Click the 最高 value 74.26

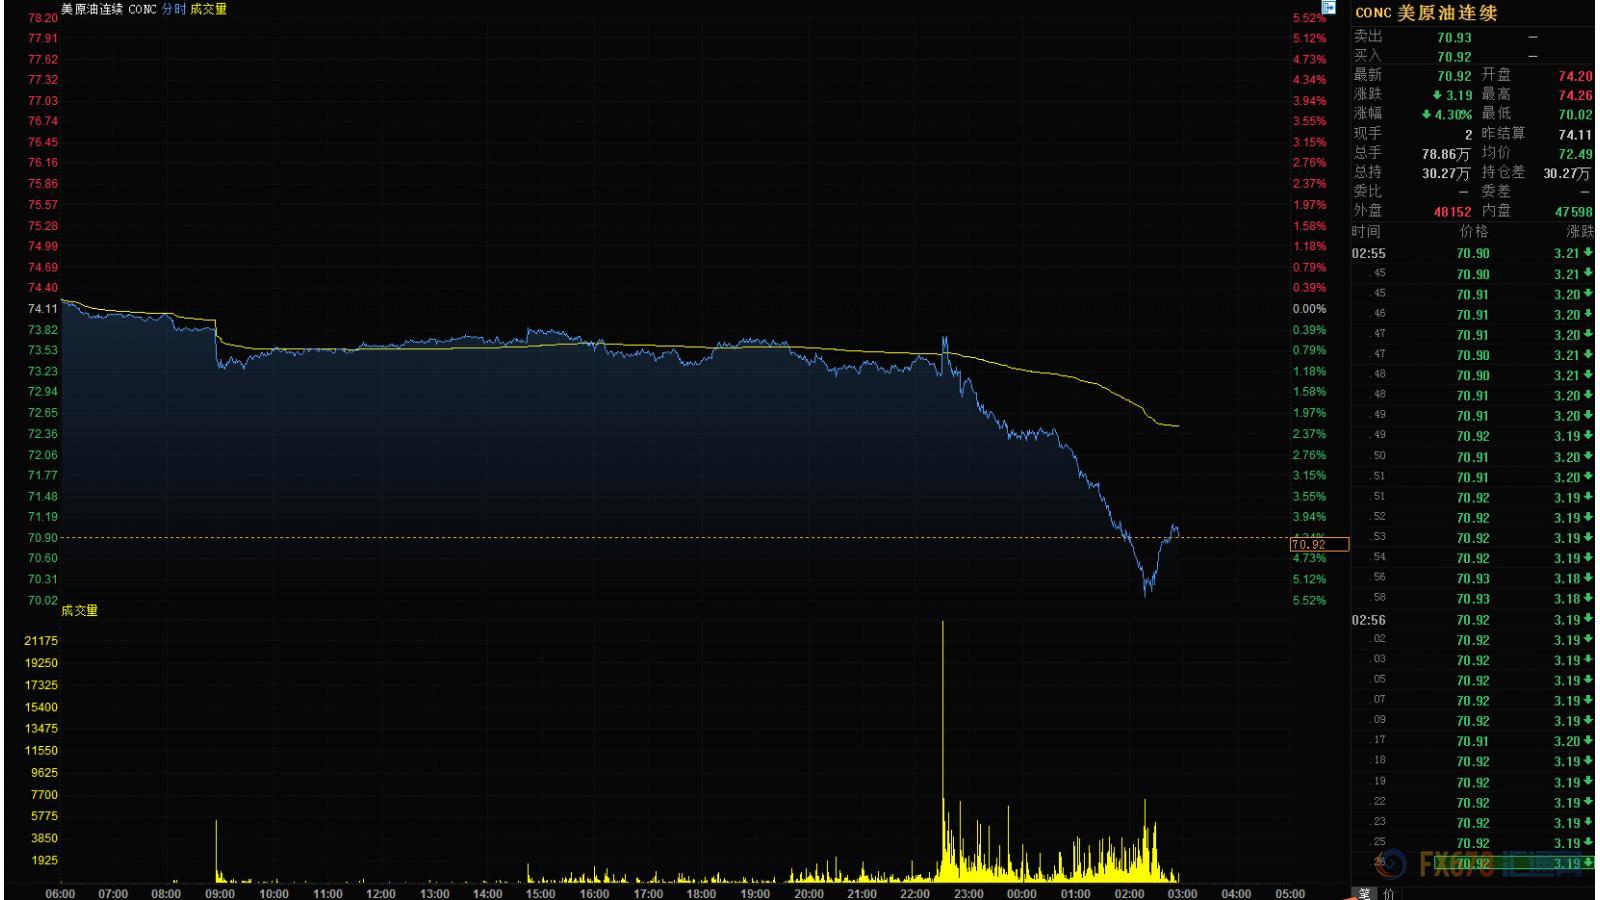(1575, 95)
